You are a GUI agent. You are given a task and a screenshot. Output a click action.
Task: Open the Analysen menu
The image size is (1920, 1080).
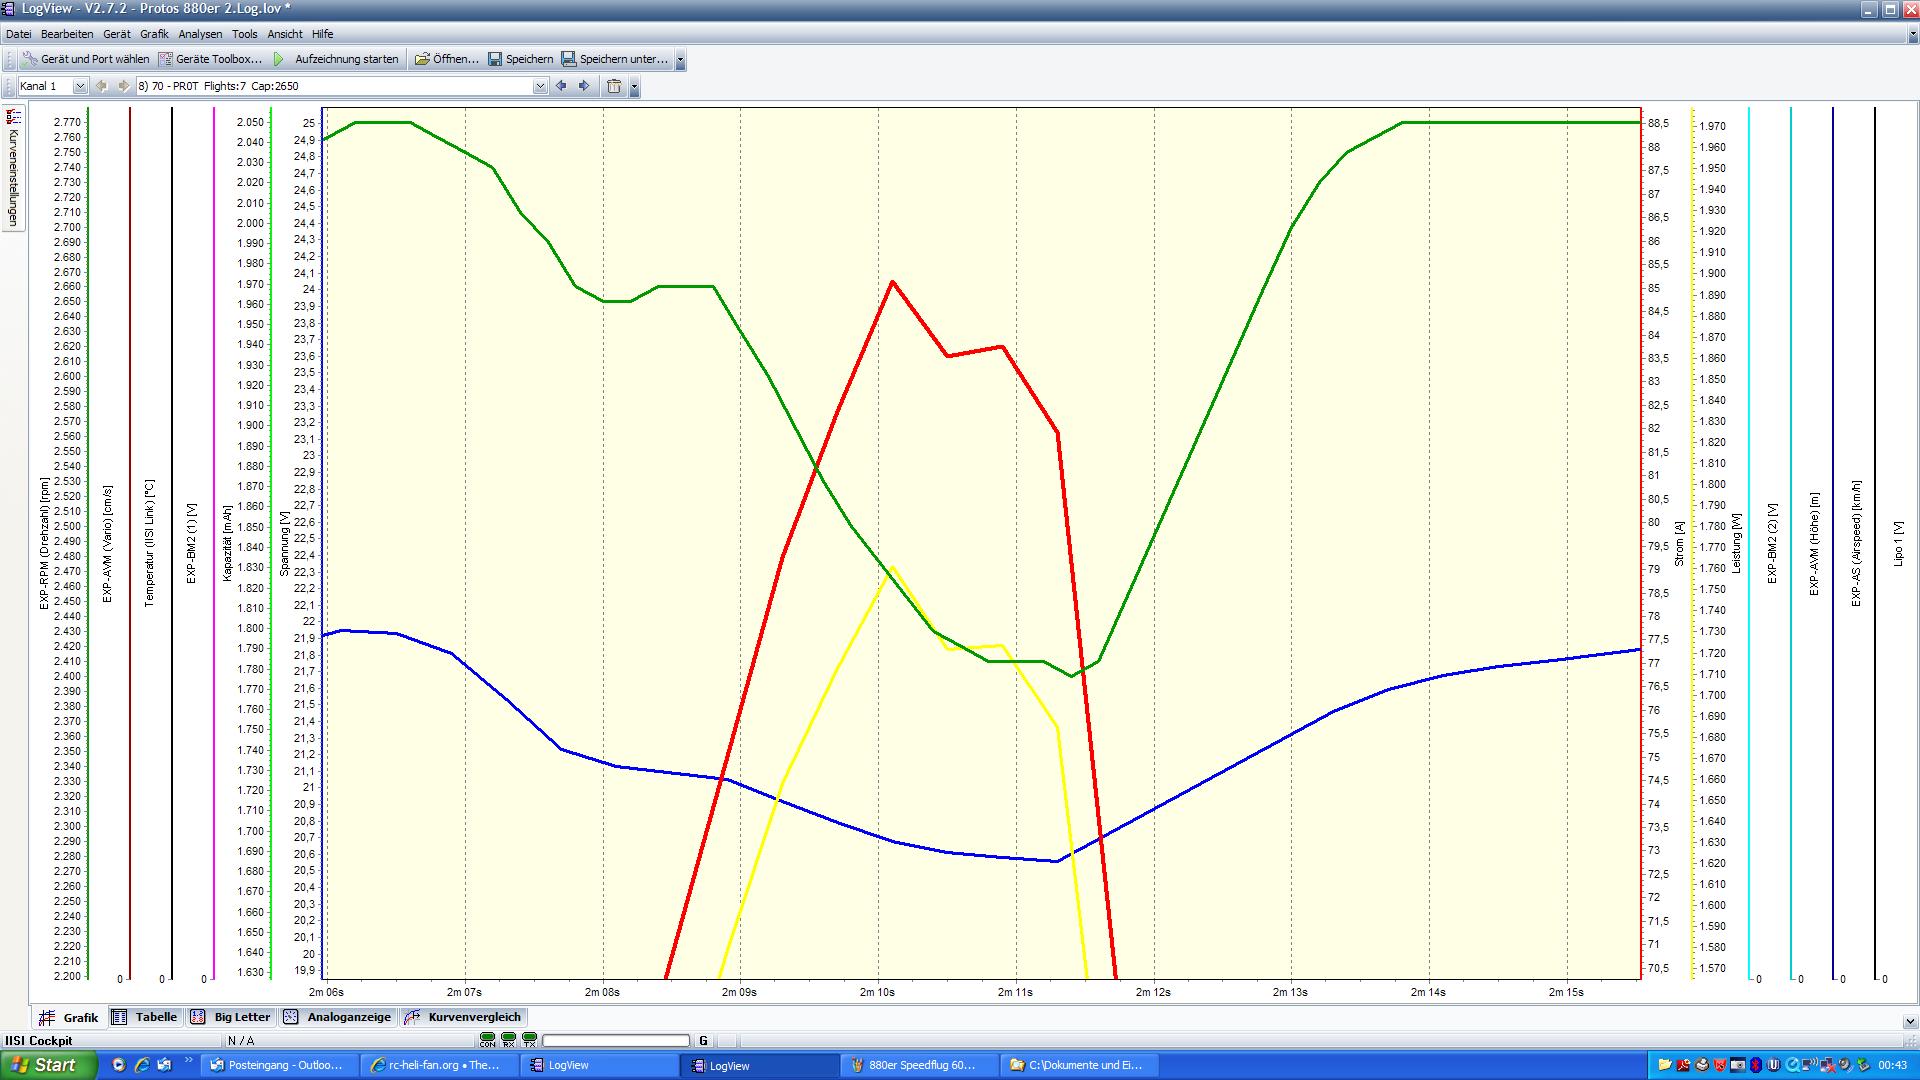point(200,34)
